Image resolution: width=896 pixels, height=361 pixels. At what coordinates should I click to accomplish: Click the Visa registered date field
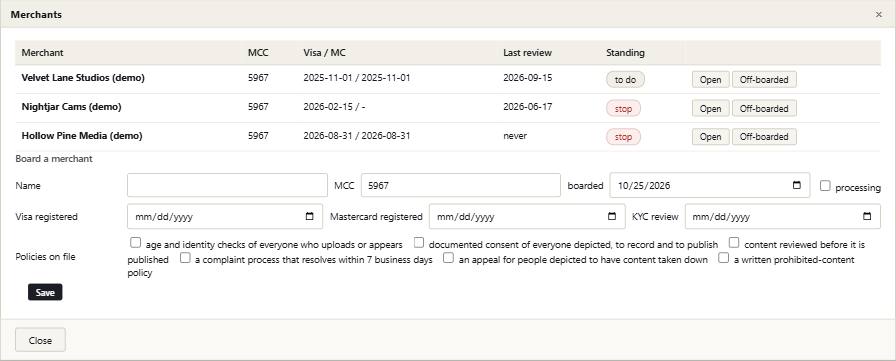[225, 216]
